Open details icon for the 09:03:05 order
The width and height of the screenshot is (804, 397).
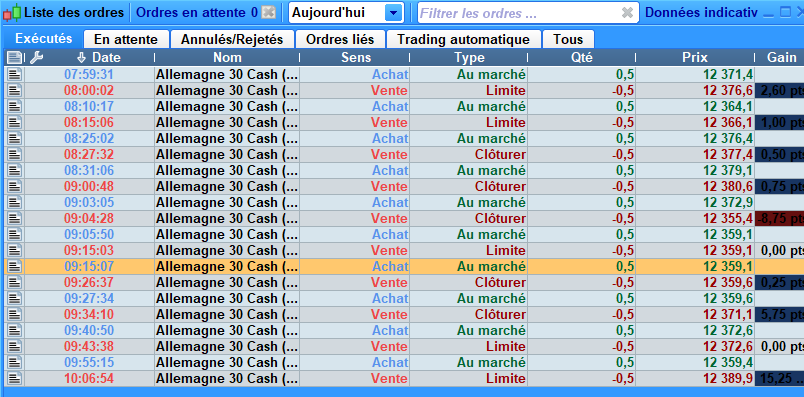point(15,202)
